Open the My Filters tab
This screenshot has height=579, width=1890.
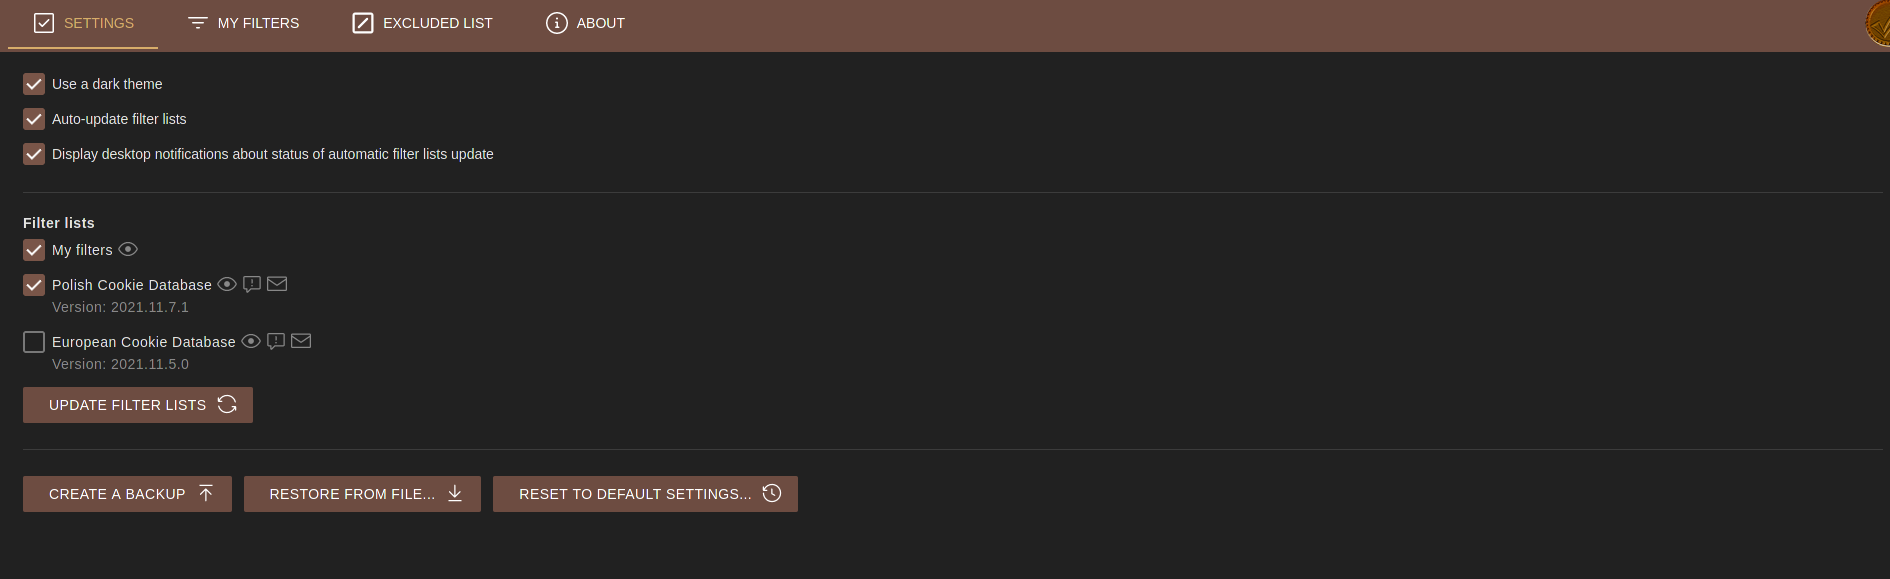pyautogui.click(x=244, y=23)
